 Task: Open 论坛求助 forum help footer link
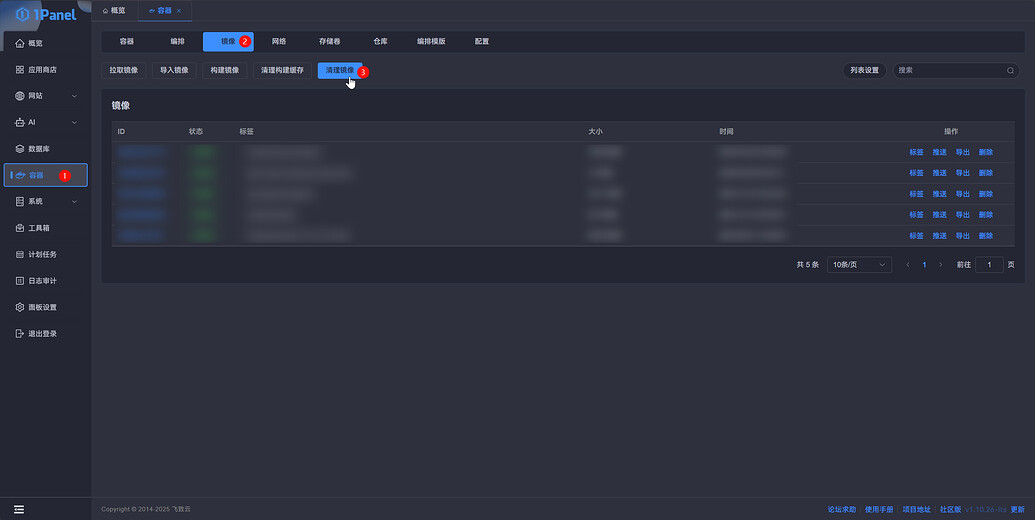coord(842,509)
